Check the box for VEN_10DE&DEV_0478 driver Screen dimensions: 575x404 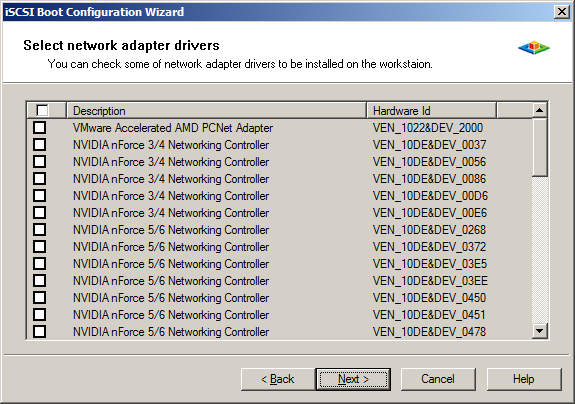(x=40, y=331)
